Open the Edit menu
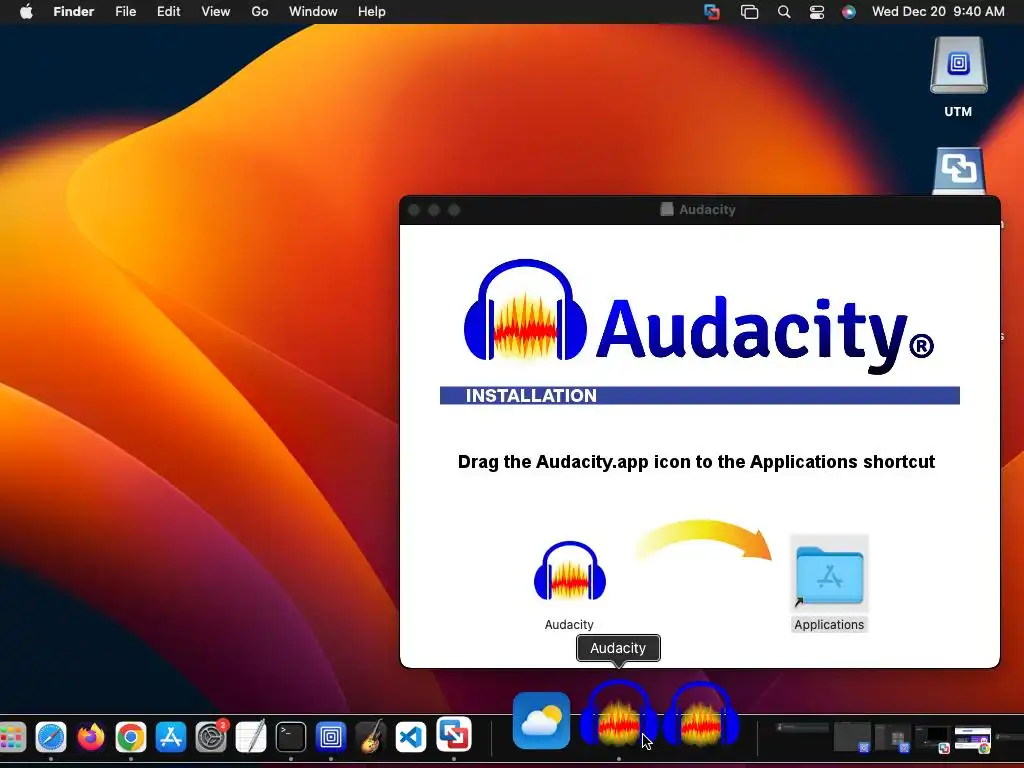The height and width of the screenshot is (768, 1024). (x=168, y=12)
